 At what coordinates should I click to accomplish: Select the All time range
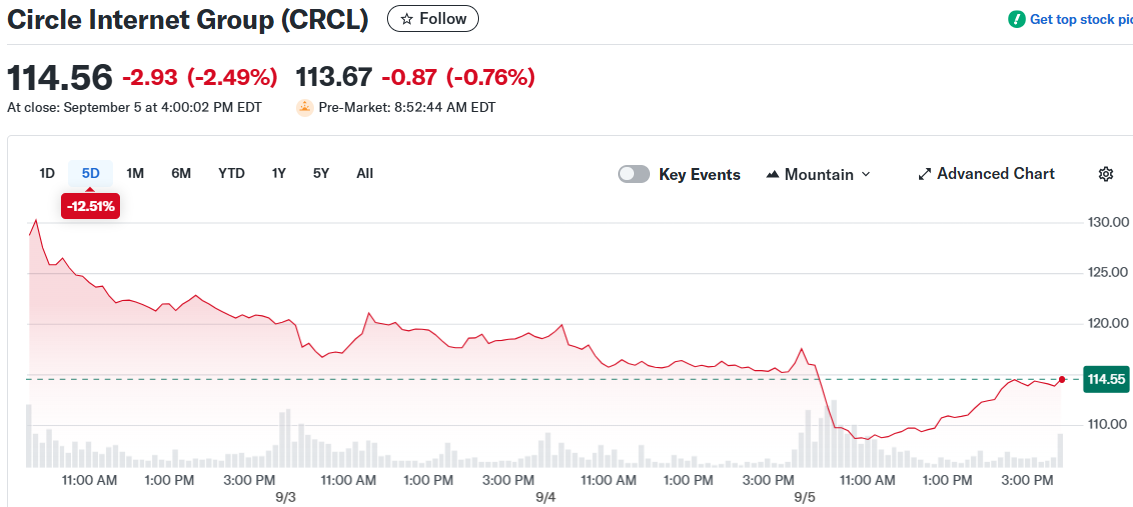[365, 173]
